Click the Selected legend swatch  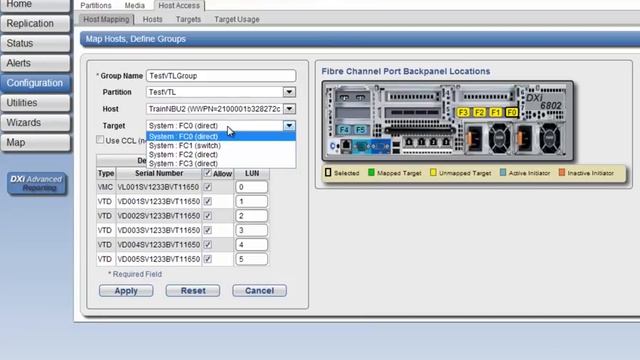328,172
